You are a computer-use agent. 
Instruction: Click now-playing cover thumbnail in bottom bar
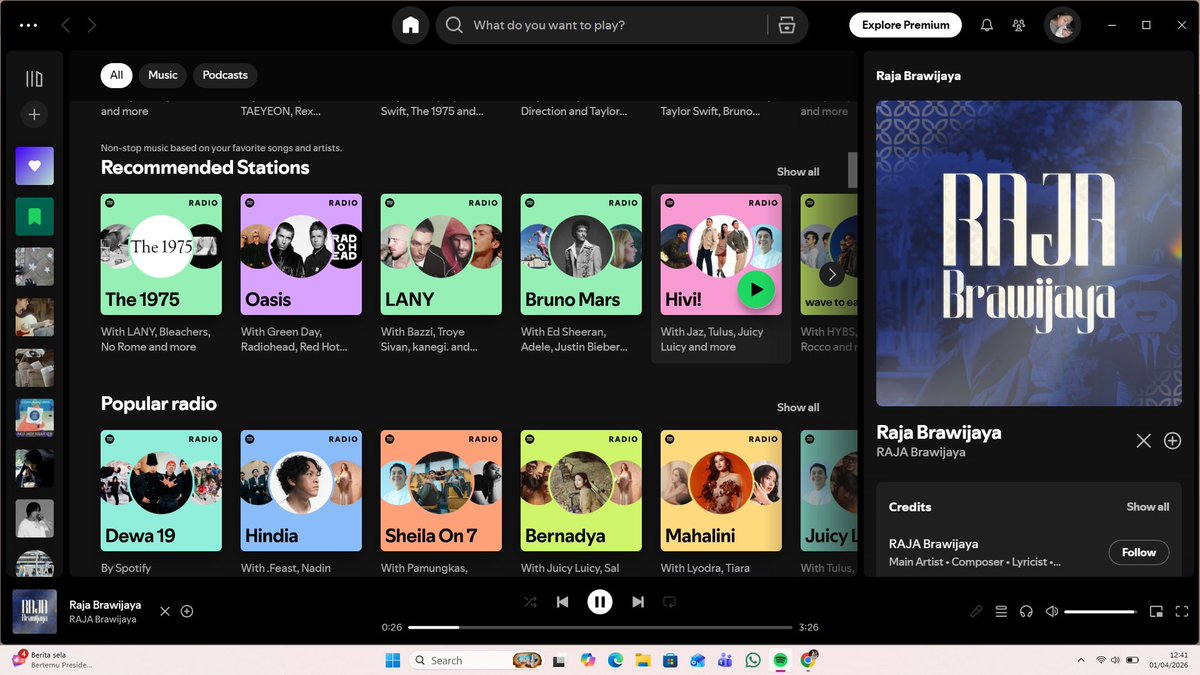coord(34,611)
